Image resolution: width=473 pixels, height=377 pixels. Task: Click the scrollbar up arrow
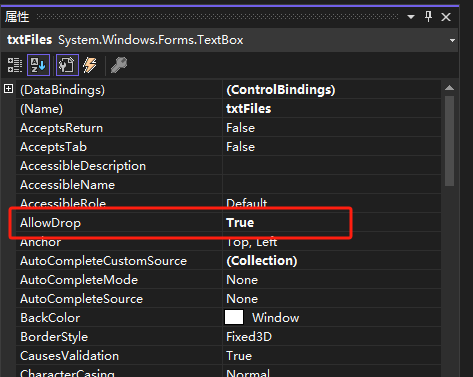pyautogui.click(x=449, y=88)
